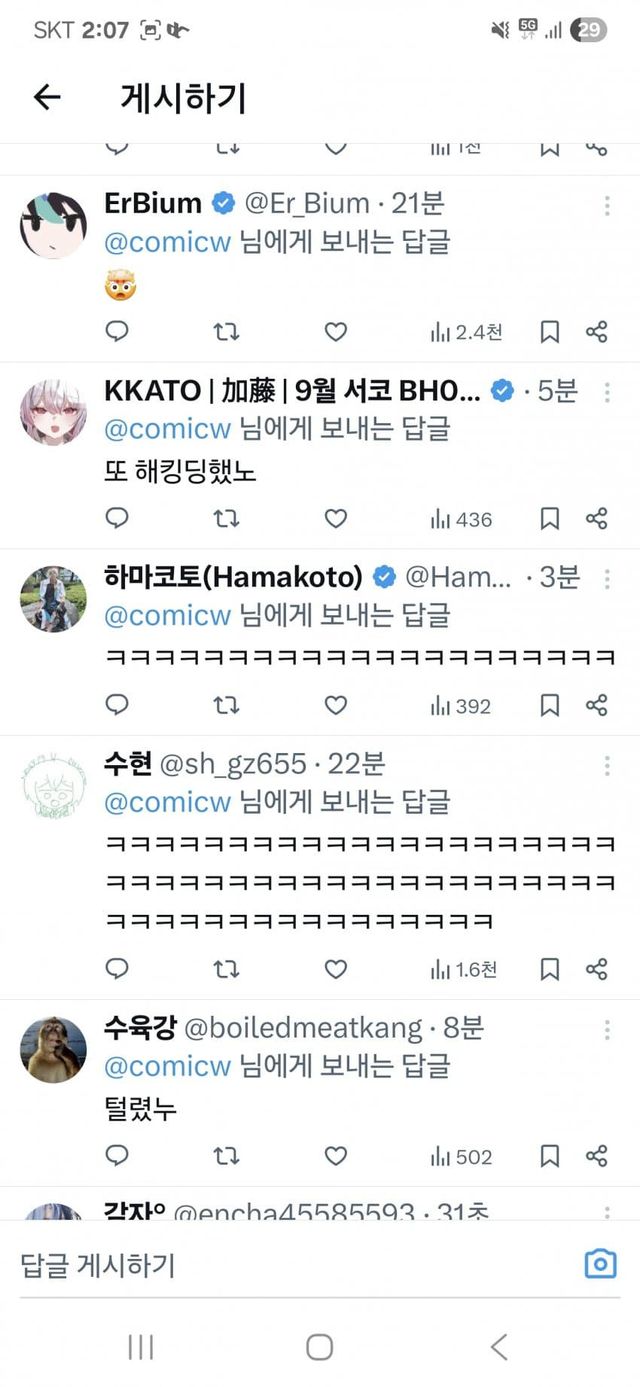This screenshot has height=1387, width=640.
Task: Bookmark KKATO's reply
Action: pyautogui.click(x=549, y=519)
